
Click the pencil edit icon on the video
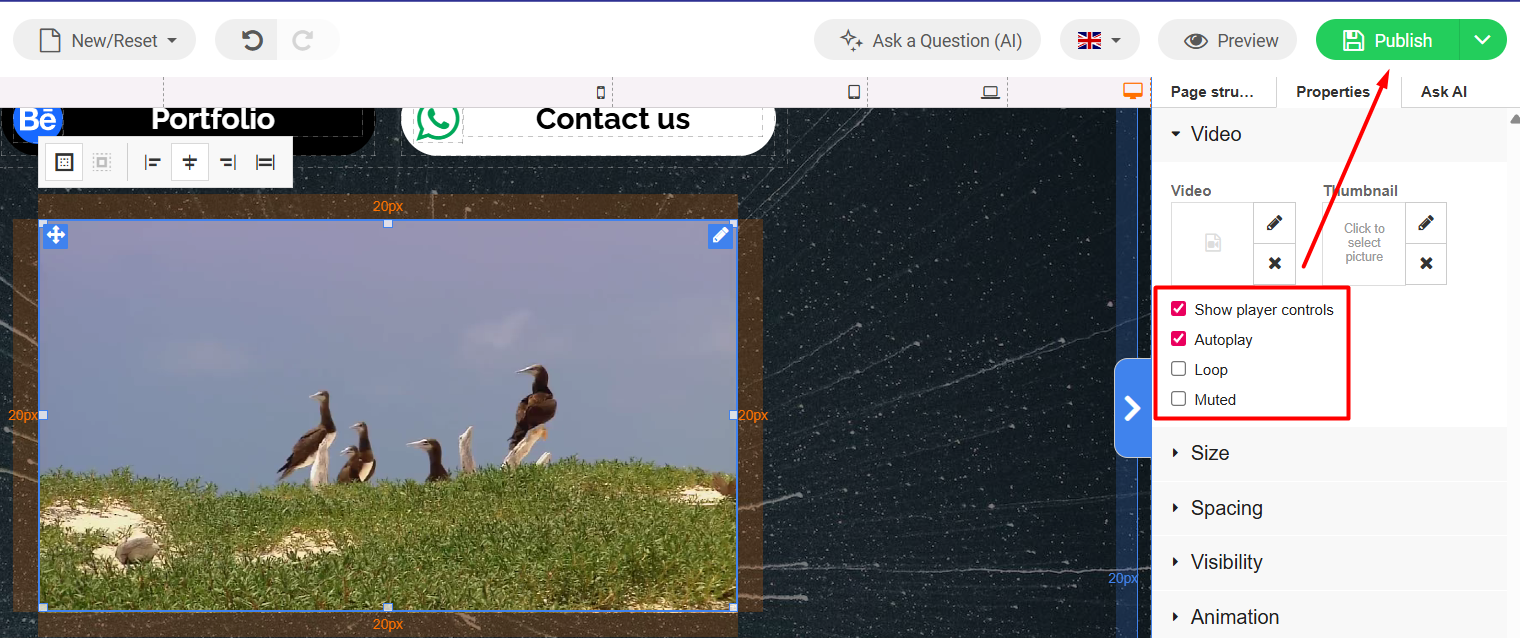720,236
